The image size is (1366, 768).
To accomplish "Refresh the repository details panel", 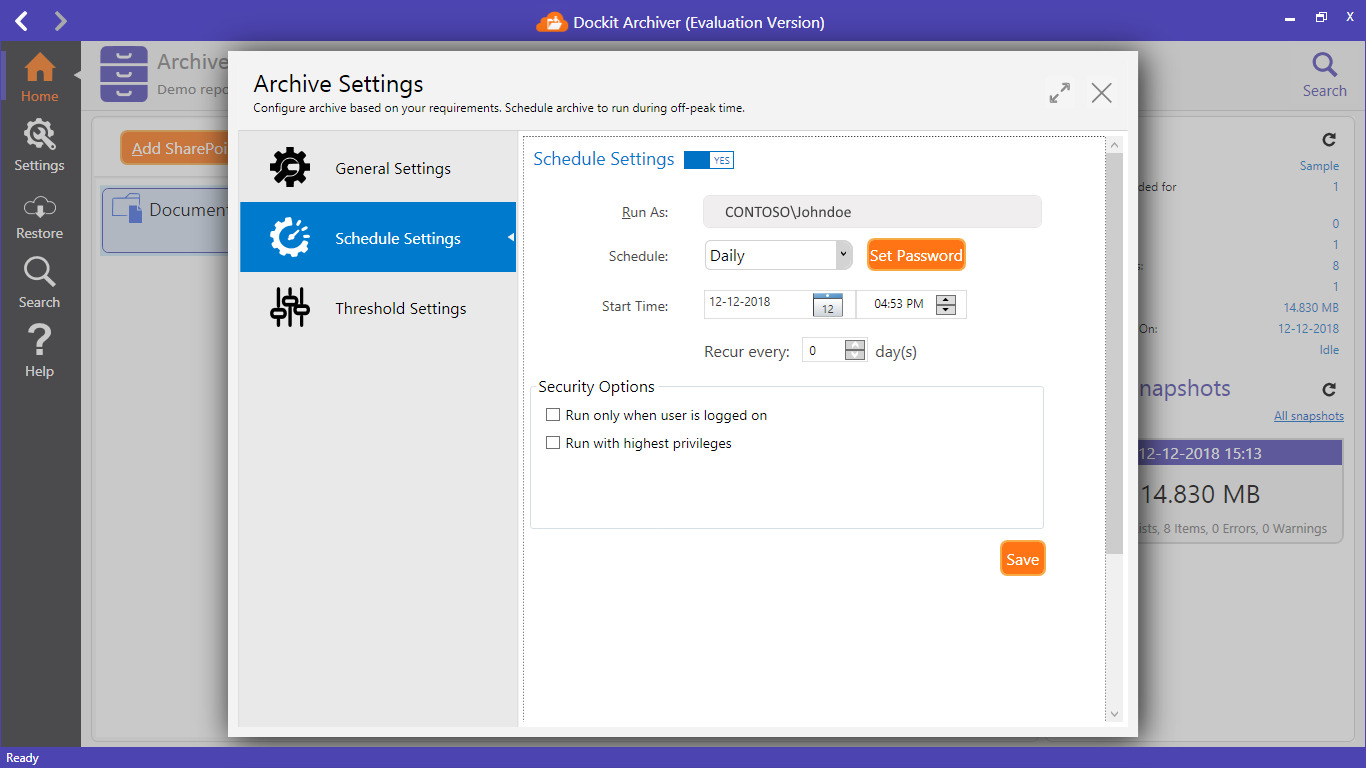I will click(1329, 140).
